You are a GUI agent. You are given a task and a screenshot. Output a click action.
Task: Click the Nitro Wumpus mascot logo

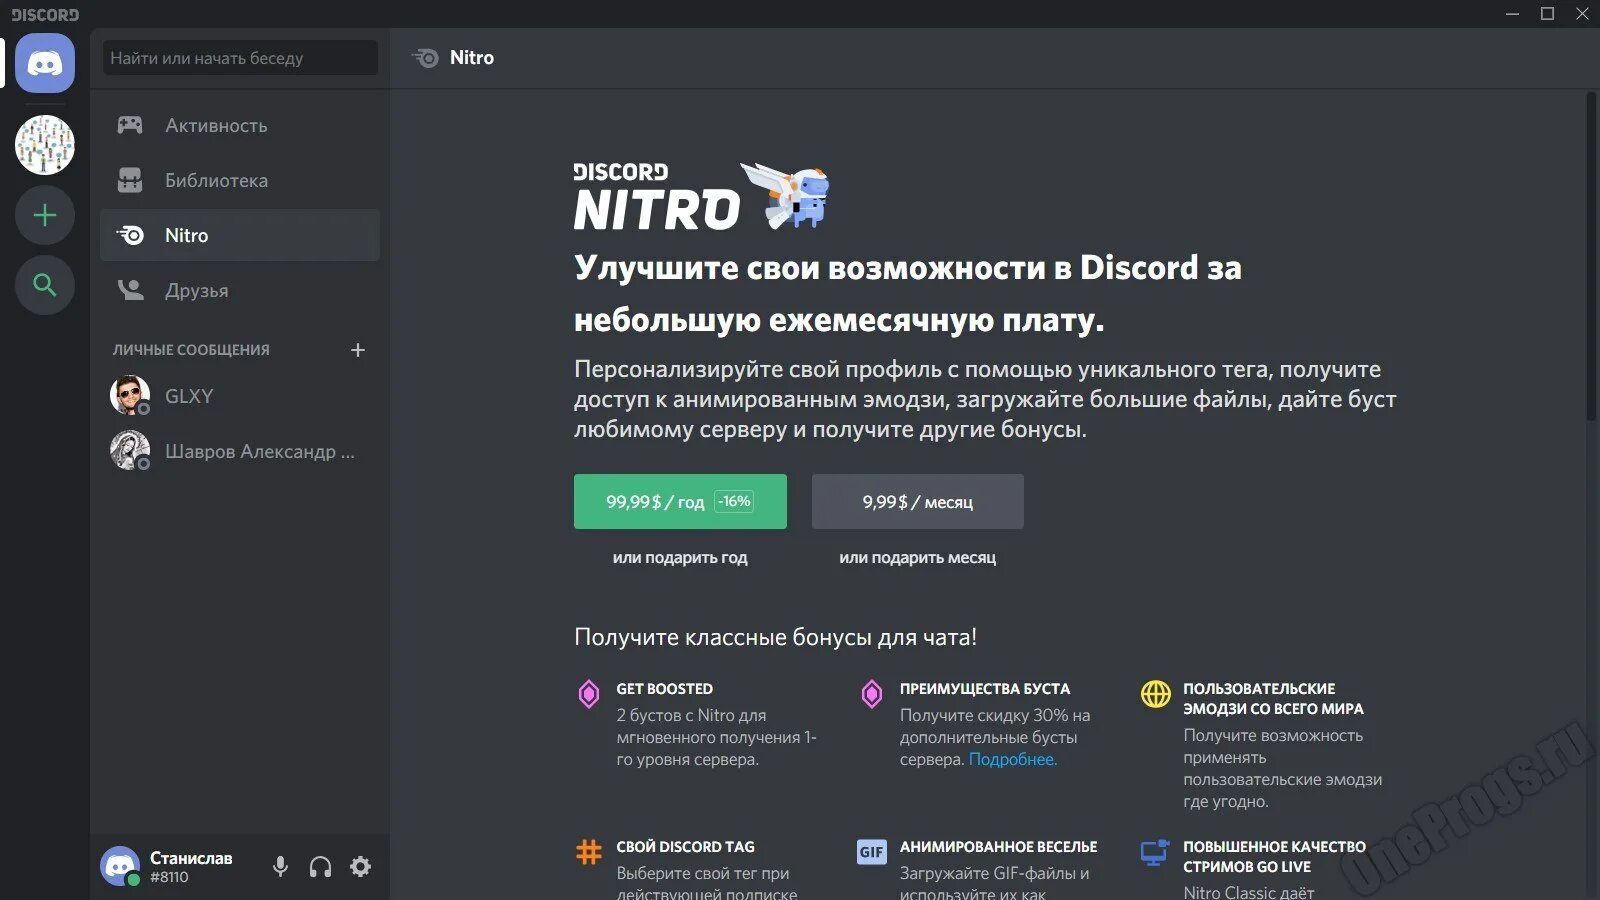[787, 196]
